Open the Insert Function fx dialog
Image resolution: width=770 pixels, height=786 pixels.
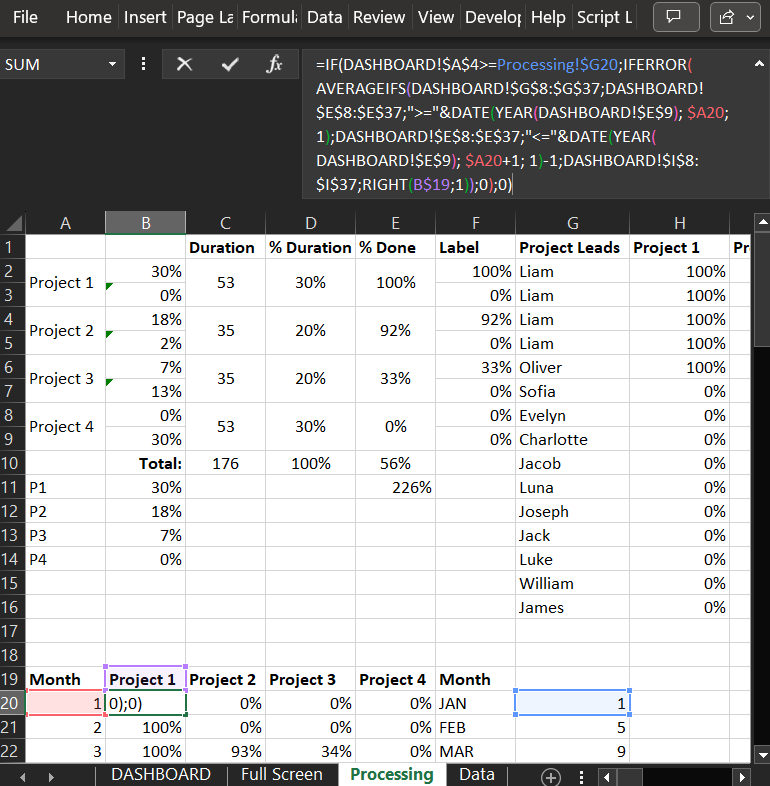click(x=275, y=64)
